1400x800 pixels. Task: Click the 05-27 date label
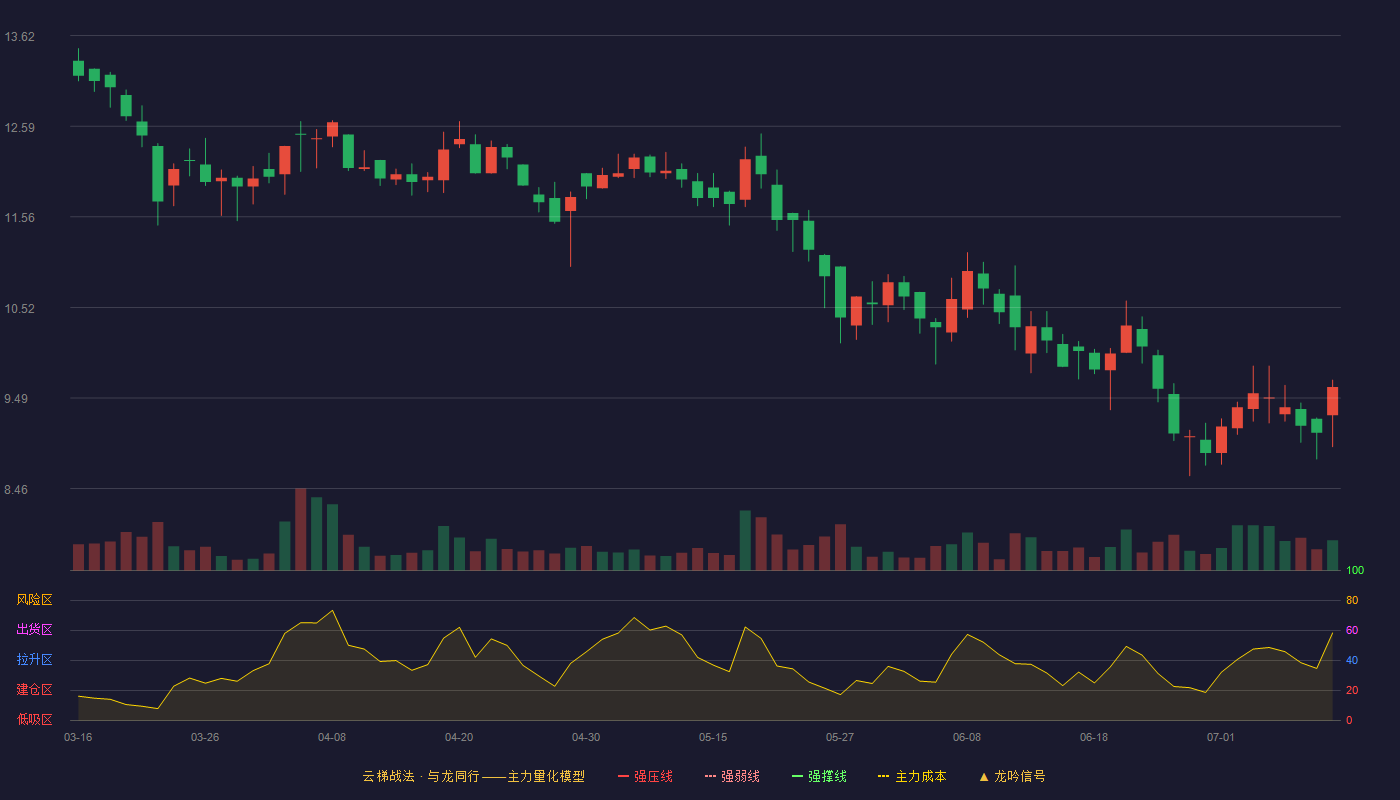pyautogui.click(x=840, y=737)
